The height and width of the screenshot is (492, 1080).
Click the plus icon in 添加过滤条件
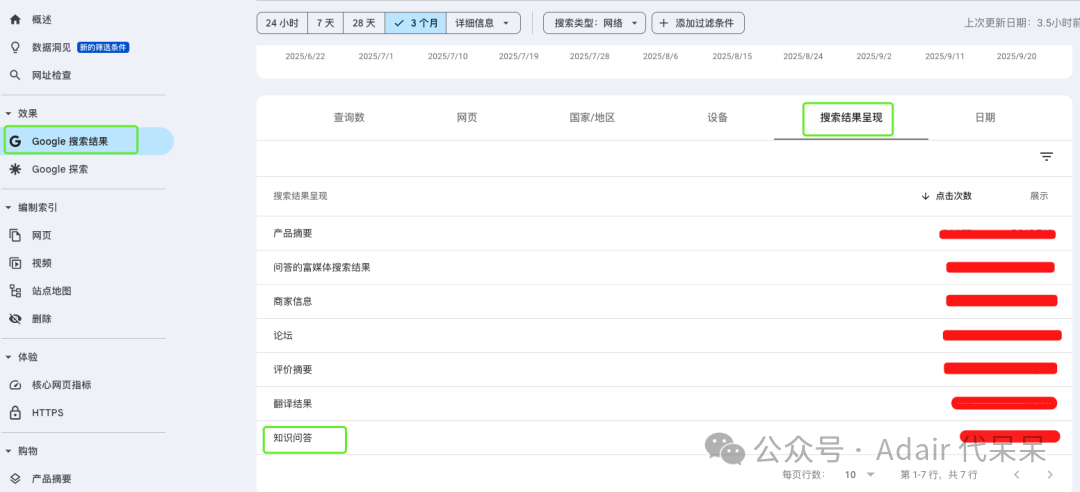(x=664, y=23)
